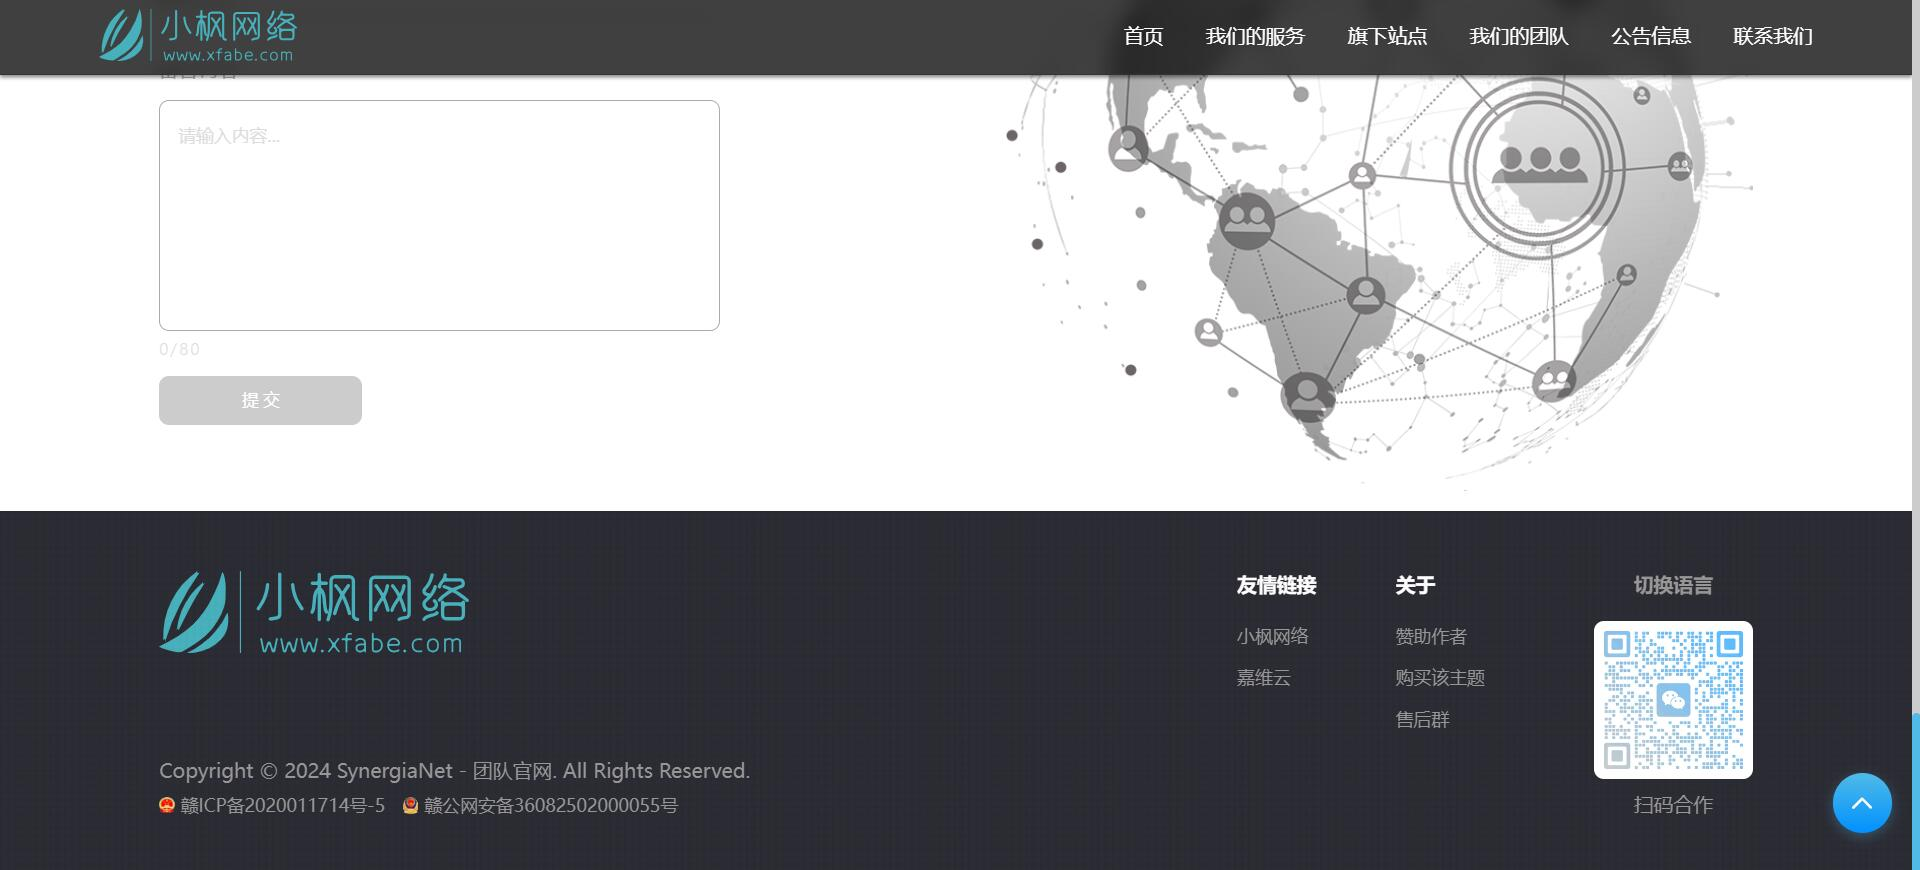The image size is (1920, 870).
Task: Click 切换语言 to switch language
Action: click(1673, 586)
